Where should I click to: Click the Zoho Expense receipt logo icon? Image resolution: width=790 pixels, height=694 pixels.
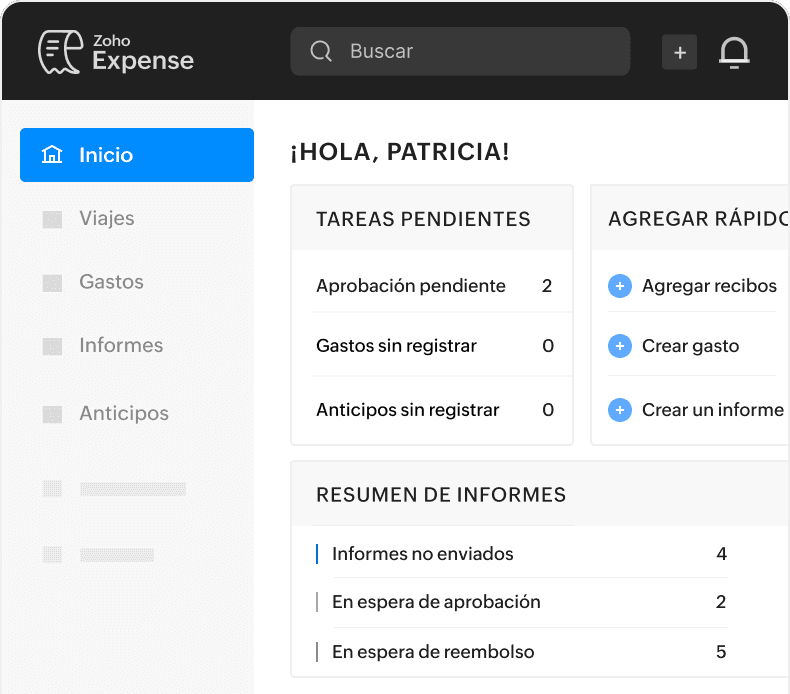tap(60, 52)
